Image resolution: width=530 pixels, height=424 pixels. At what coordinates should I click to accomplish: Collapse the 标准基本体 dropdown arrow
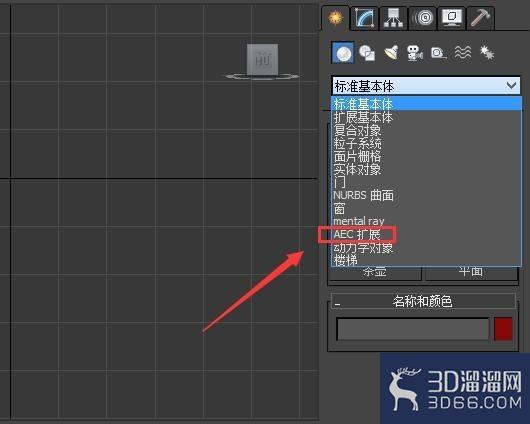(x=512, y=86)
